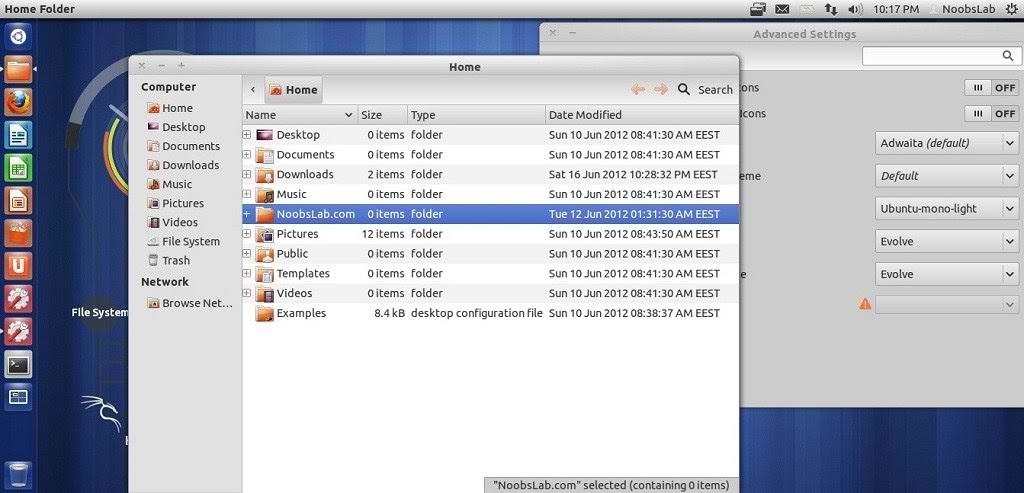The height and width of the screenshot is (493, 1024).
Task: Open the Adwaita (default) theme dropdown
Action: 946,143
